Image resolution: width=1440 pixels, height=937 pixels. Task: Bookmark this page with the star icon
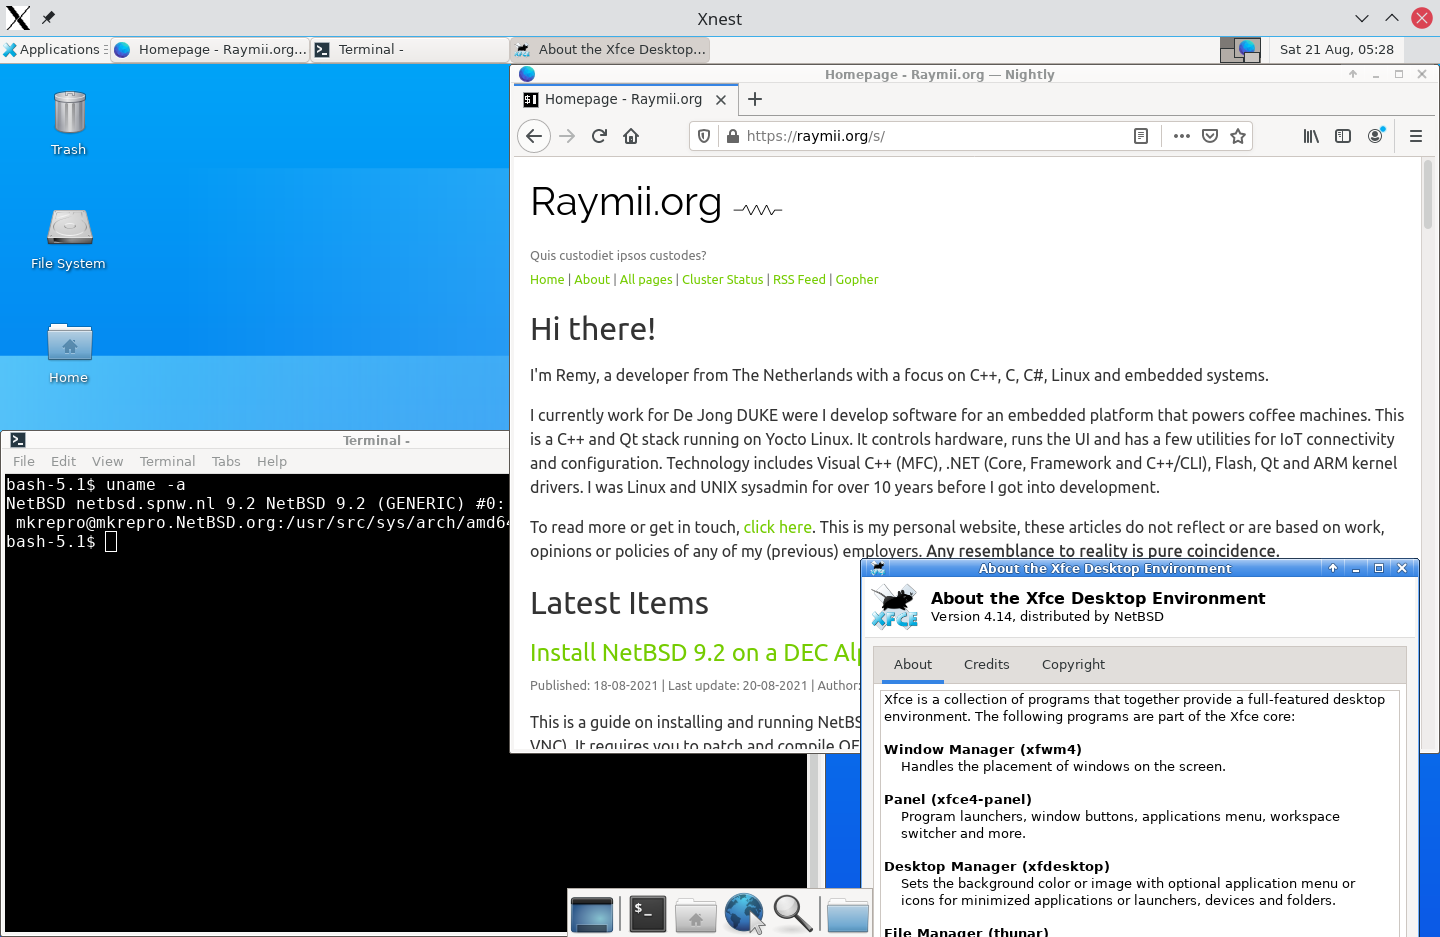[1238, 136]
